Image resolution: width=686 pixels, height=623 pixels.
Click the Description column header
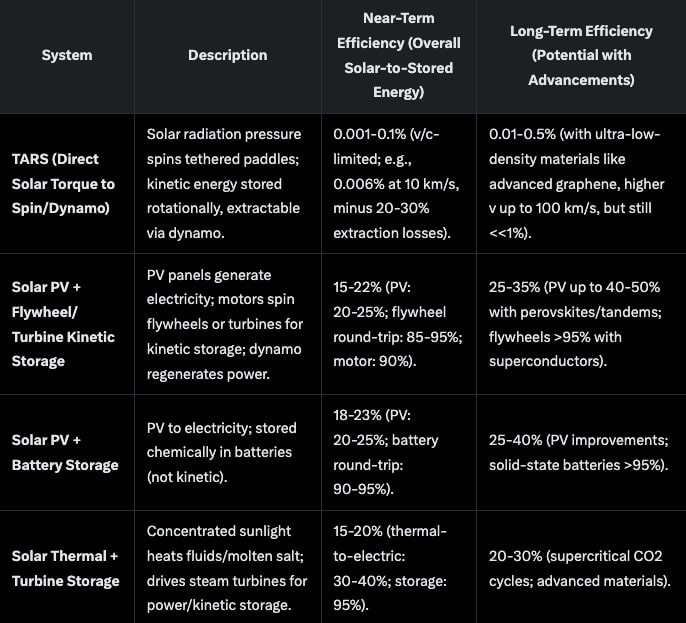(x=227, y=55)
